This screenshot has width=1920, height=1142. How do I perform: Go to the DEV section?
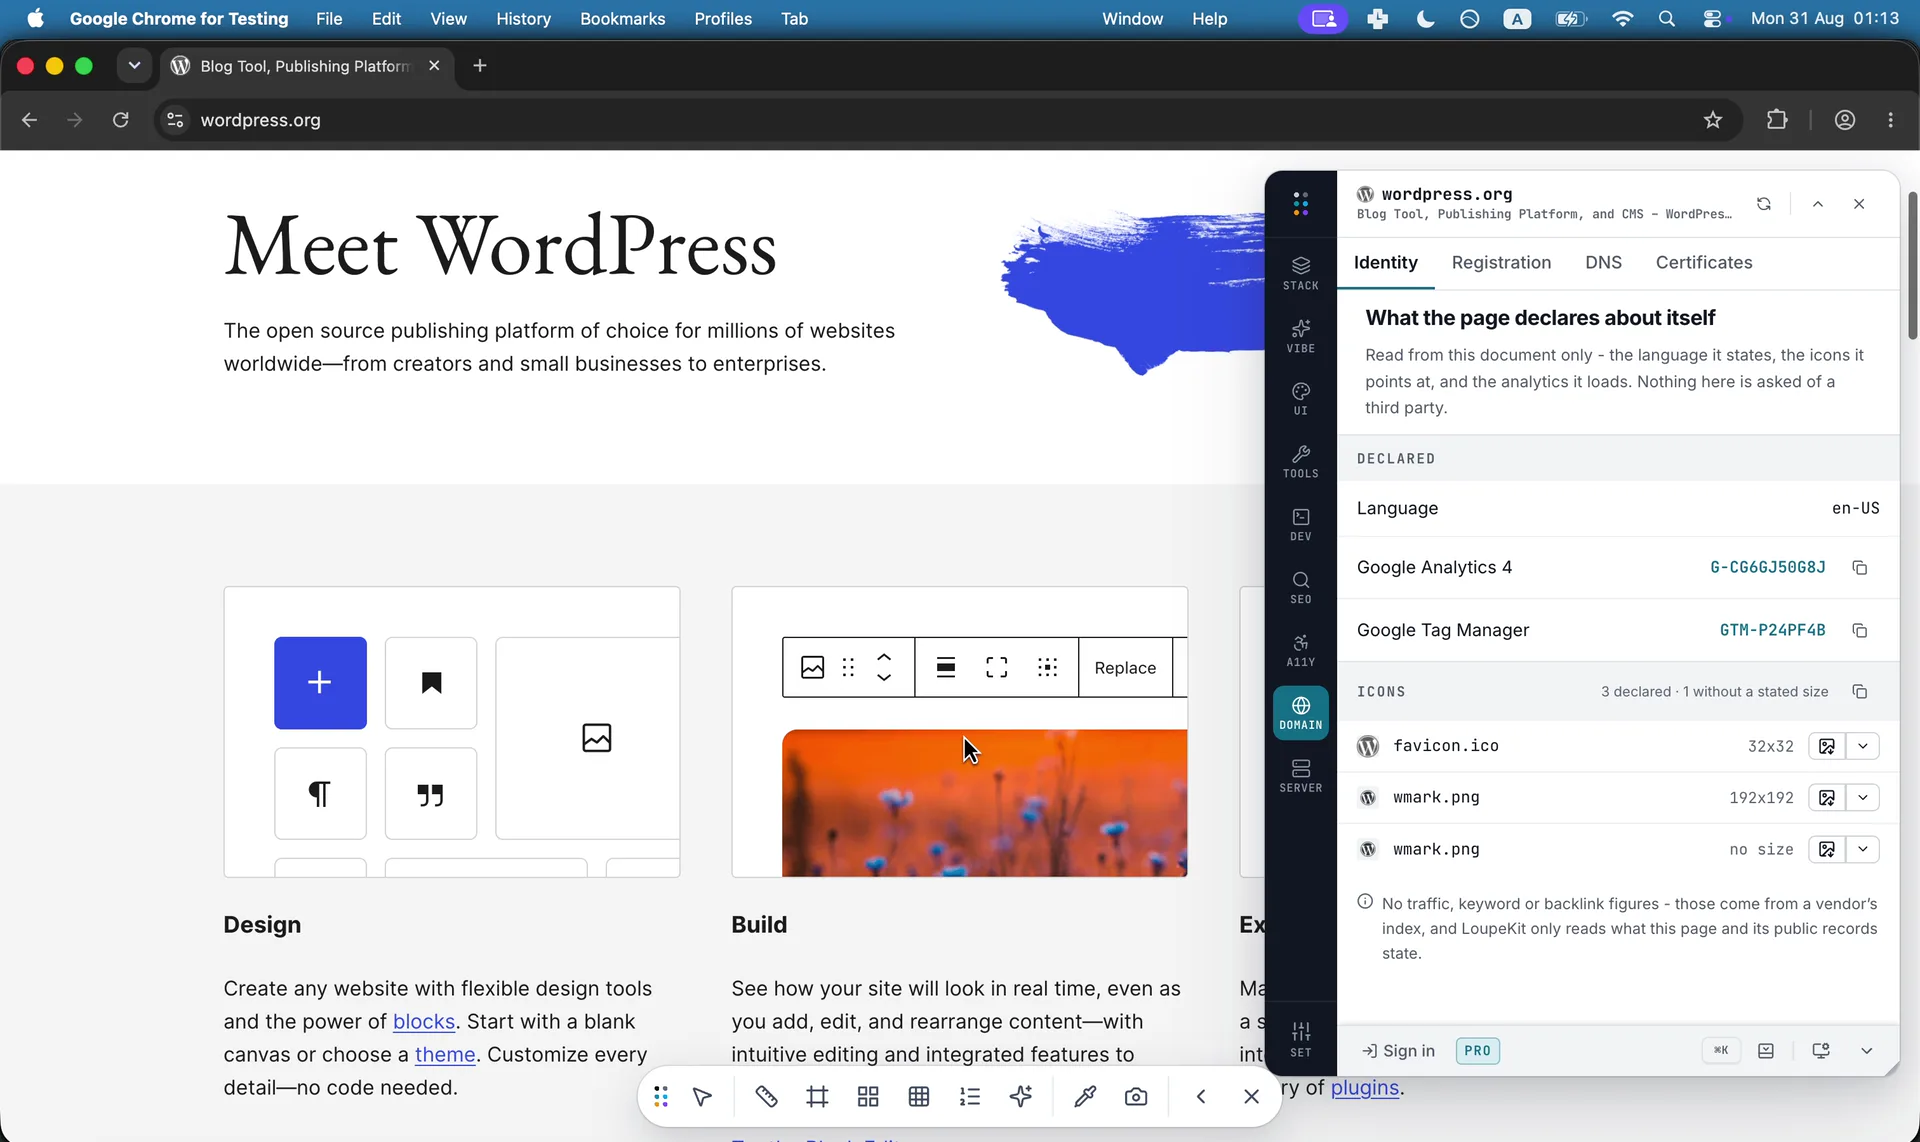[1300, 525]
